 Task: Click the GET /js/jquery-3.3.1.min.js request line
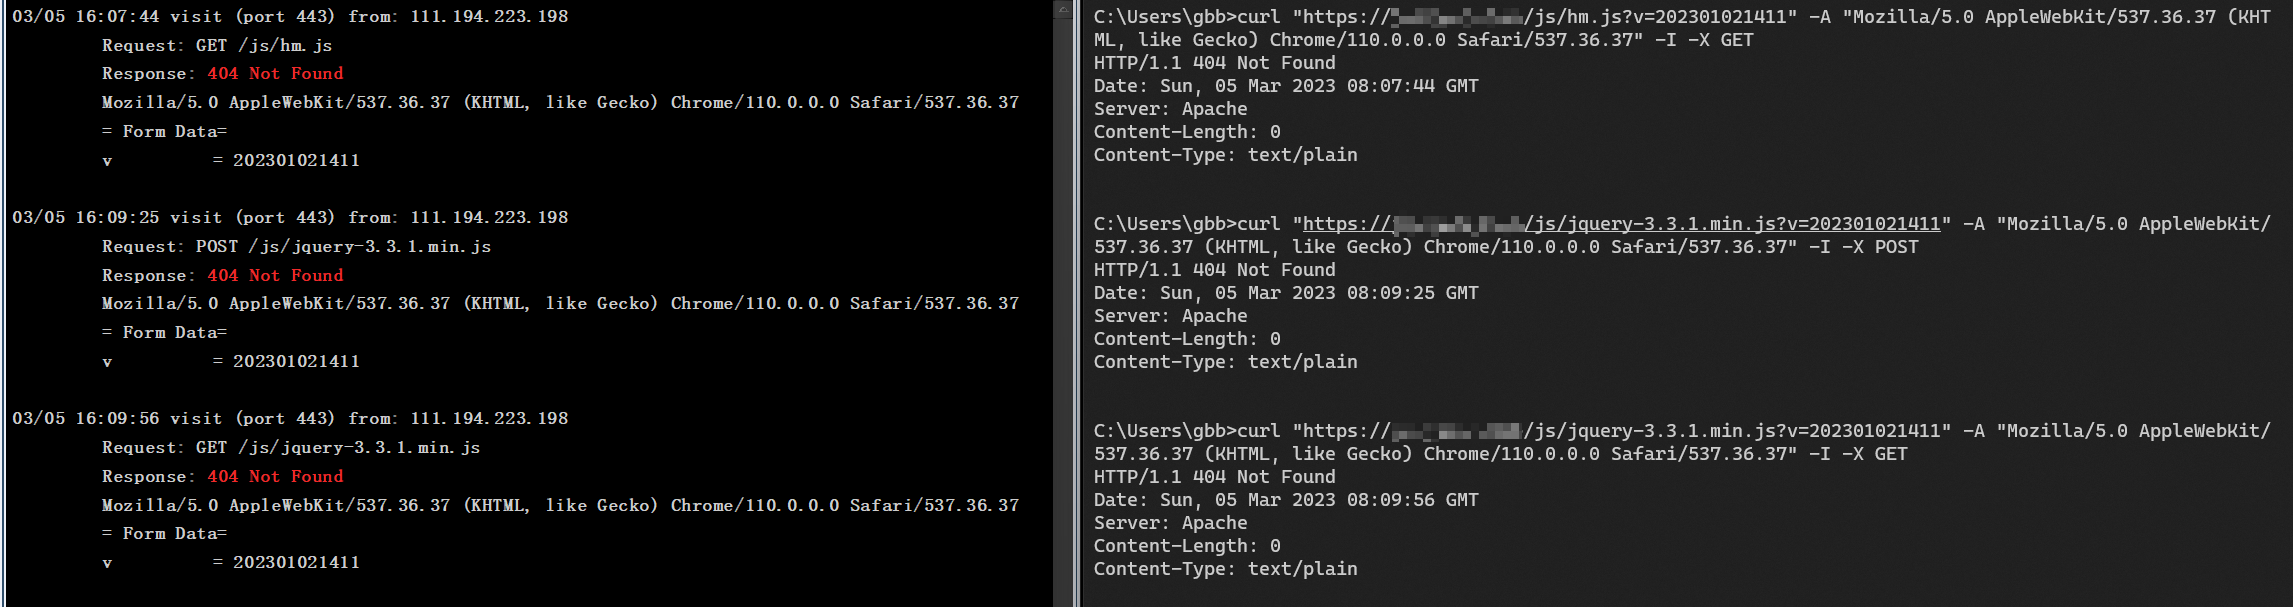pyautogui.click(x=291, y=448)
